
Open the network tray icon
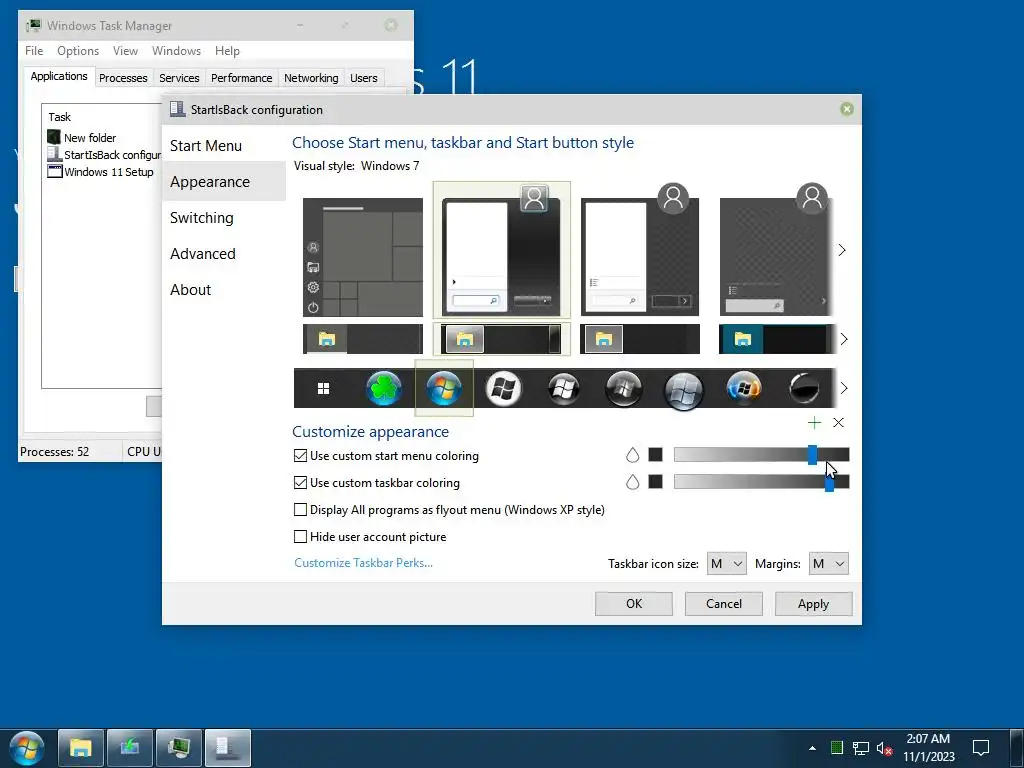click(861, 748)
